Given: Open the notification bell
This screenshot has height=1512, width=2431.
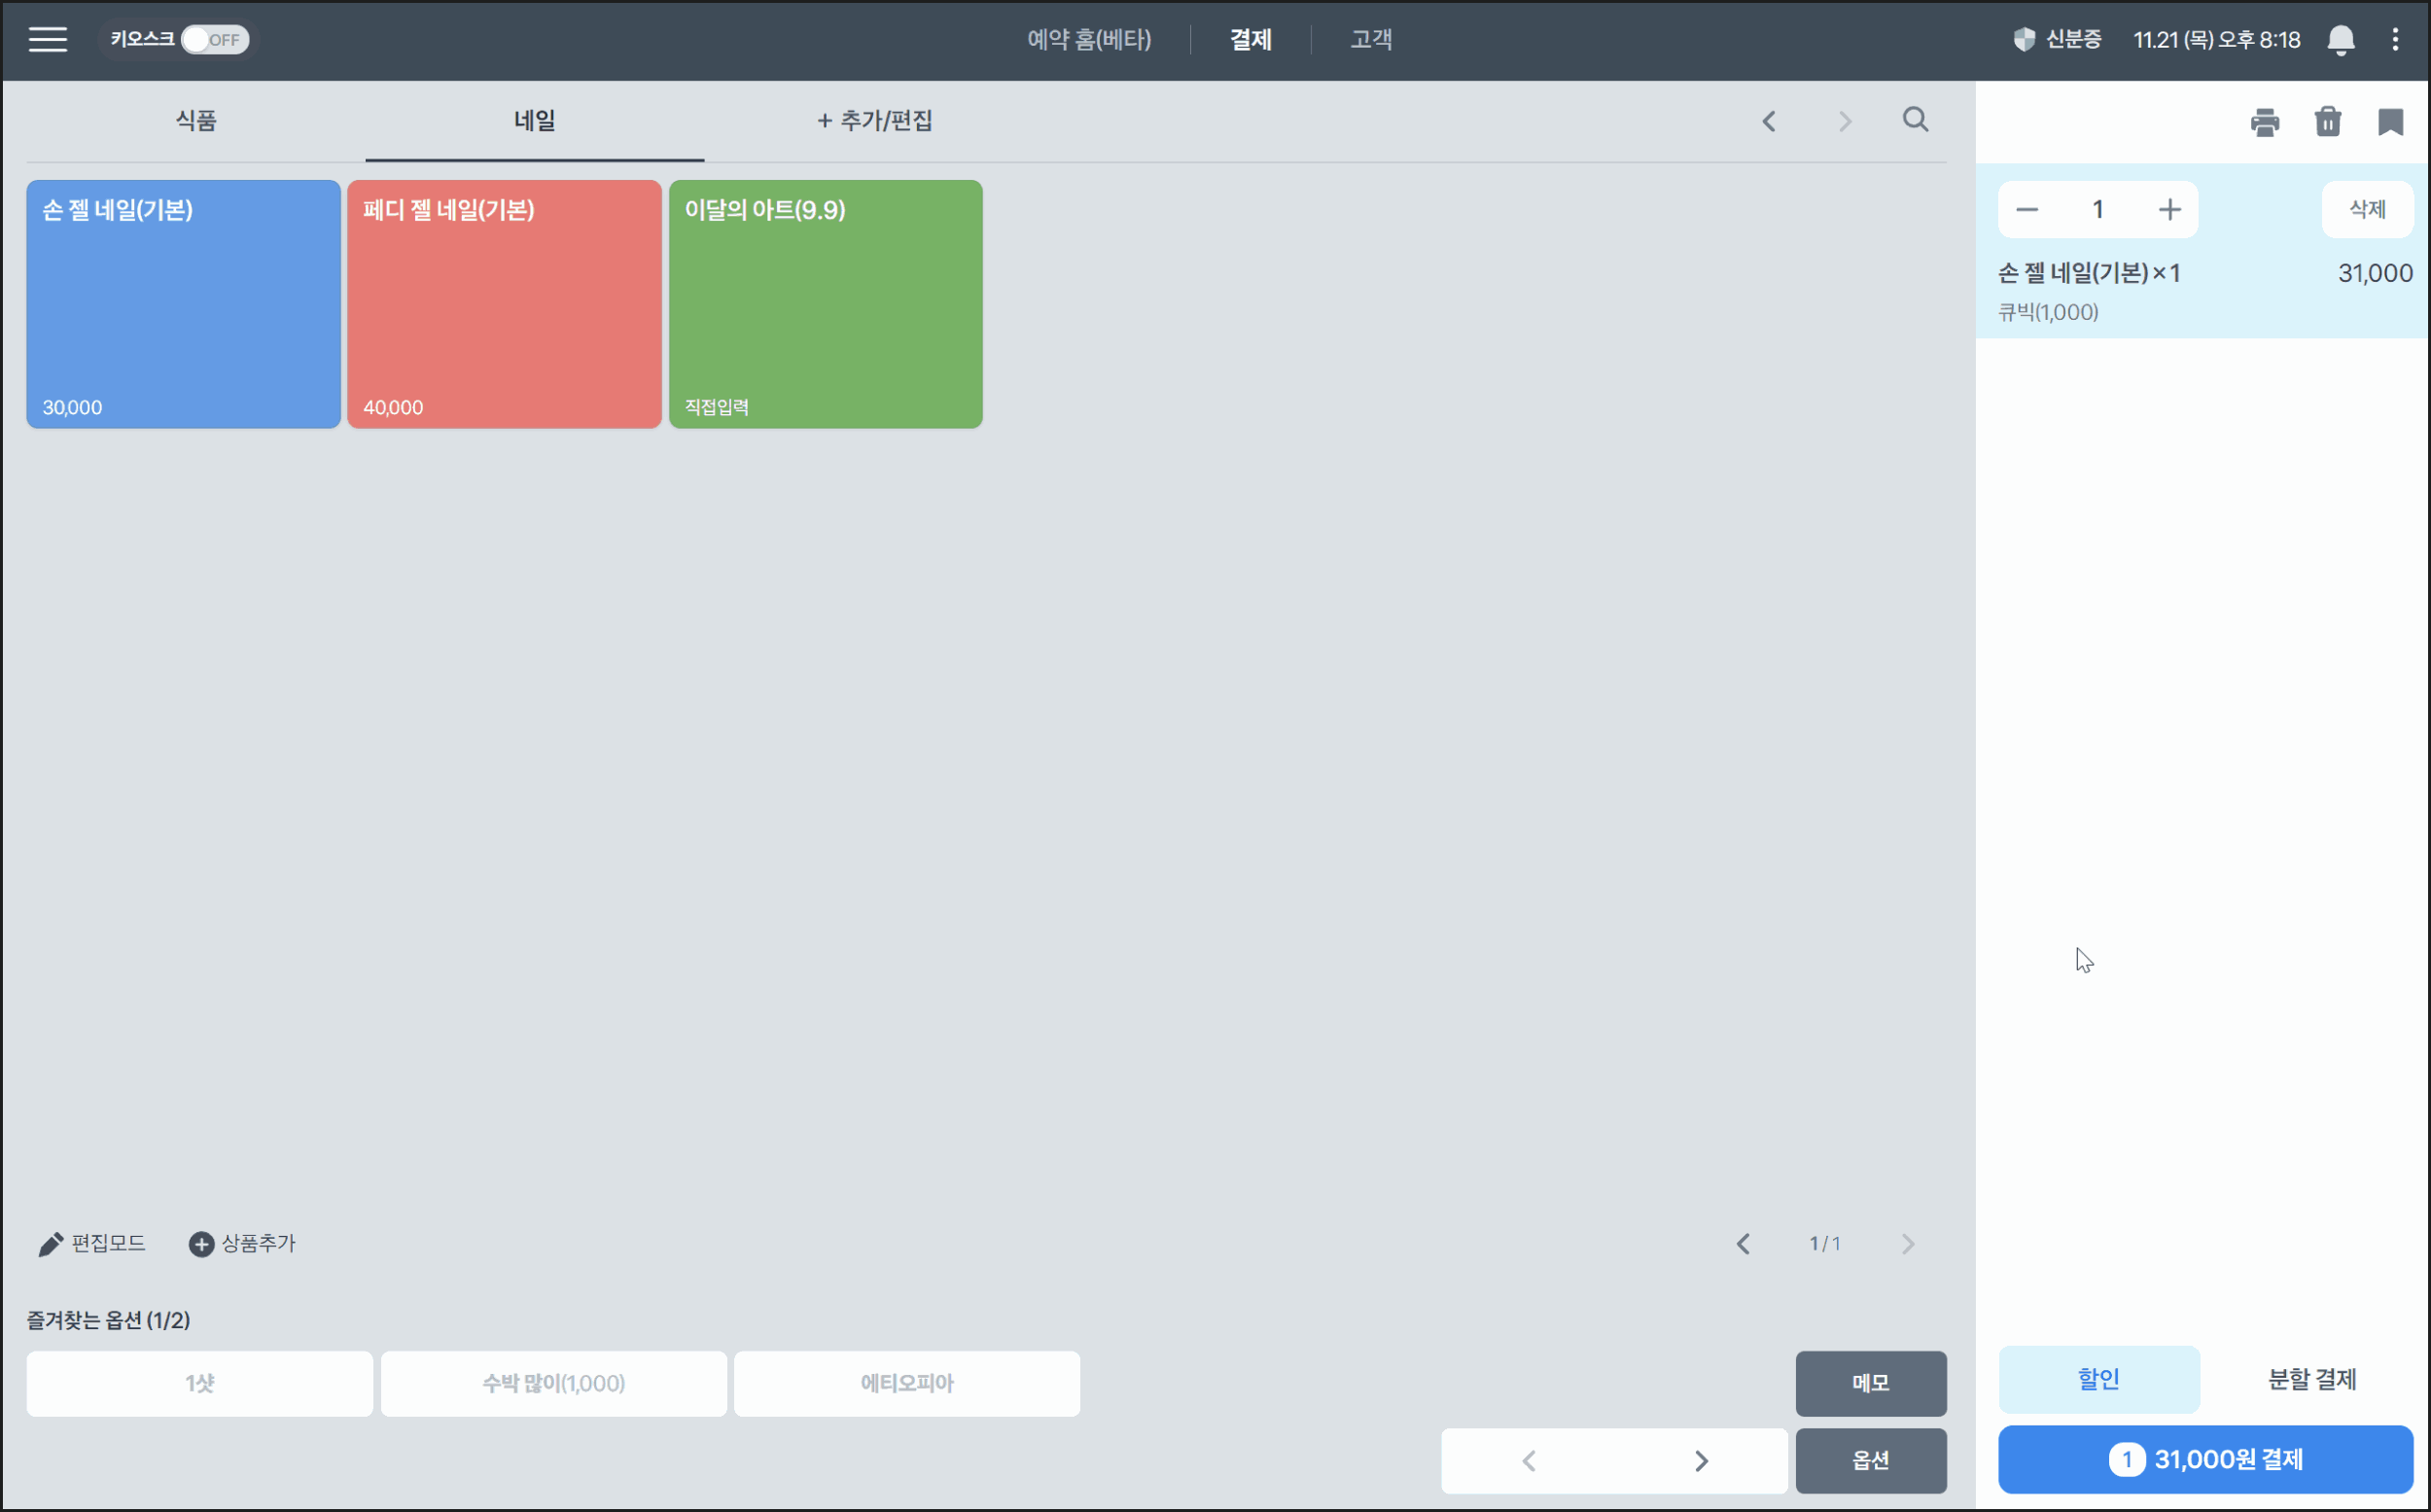Looking at the screenshot, I should (2340, 40).
